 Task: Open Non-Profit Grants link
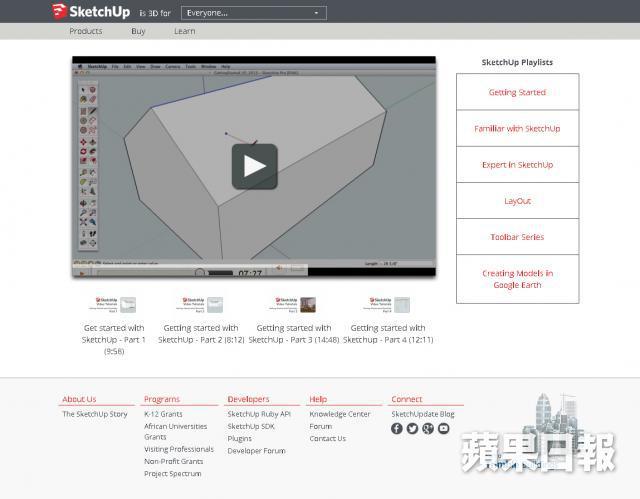click(x=173, y=461)
